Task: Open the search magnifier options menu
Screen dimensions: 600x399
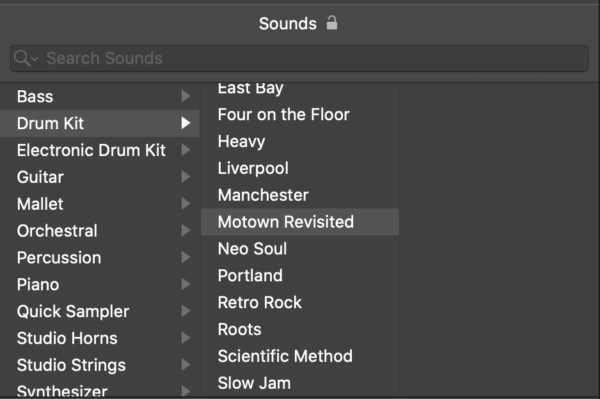Action: coord(26,58)
